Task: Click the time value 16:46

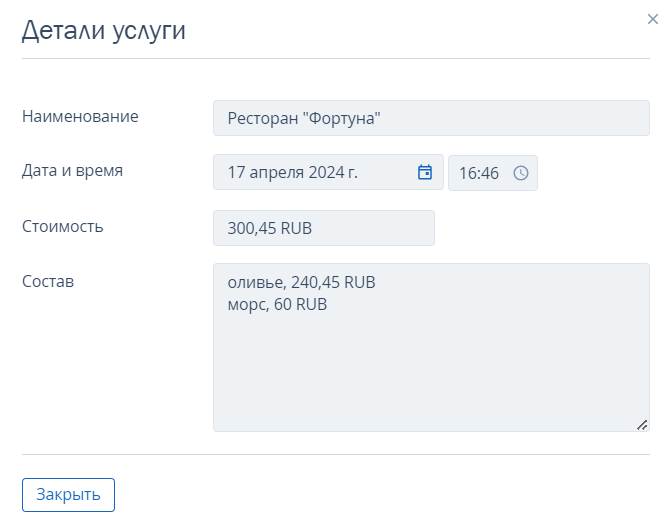Action: point(479,173)
